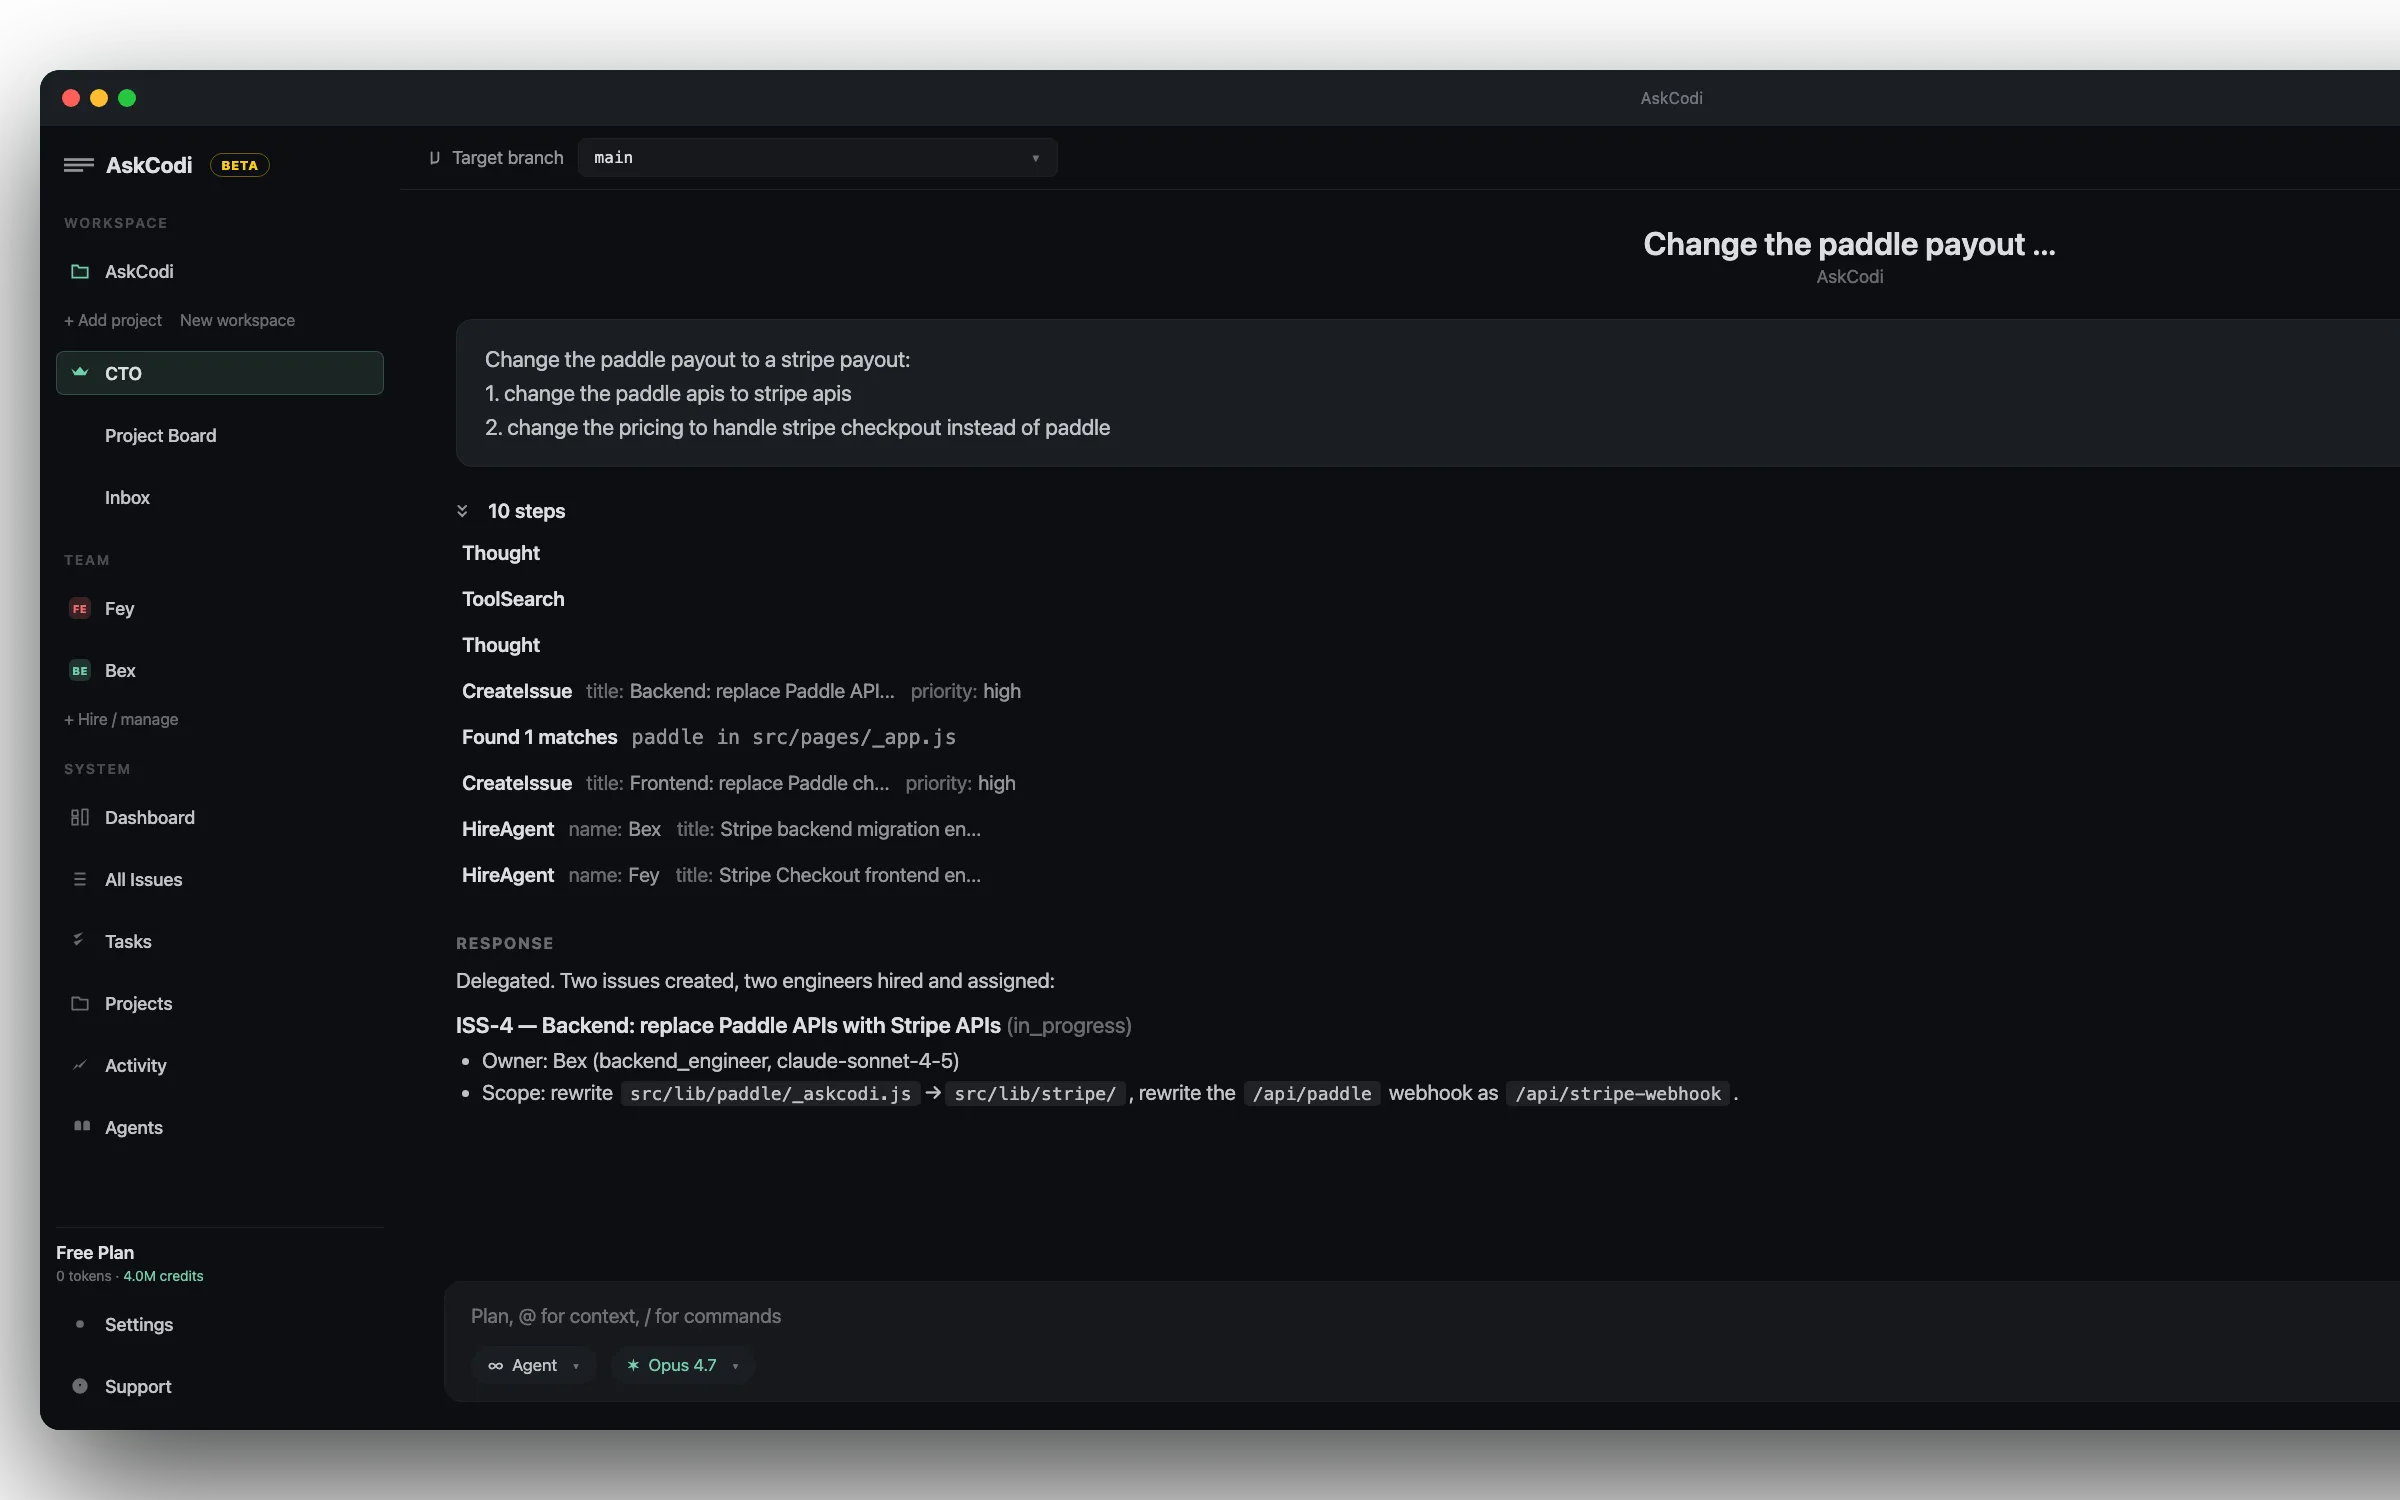Click the Dashboard layout icon
Screen dimensions: 2400x1500
click(x=80, y=817)
